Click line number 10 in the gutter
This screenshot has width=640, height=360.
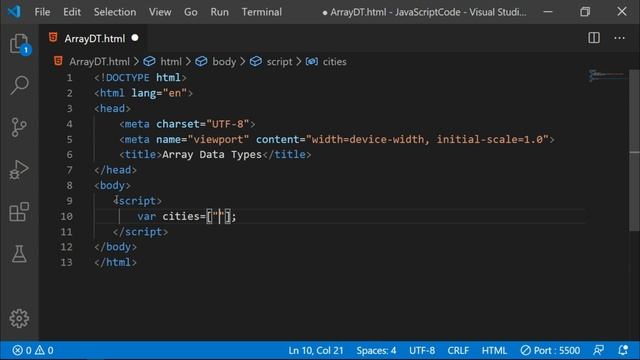coord(67,216)
